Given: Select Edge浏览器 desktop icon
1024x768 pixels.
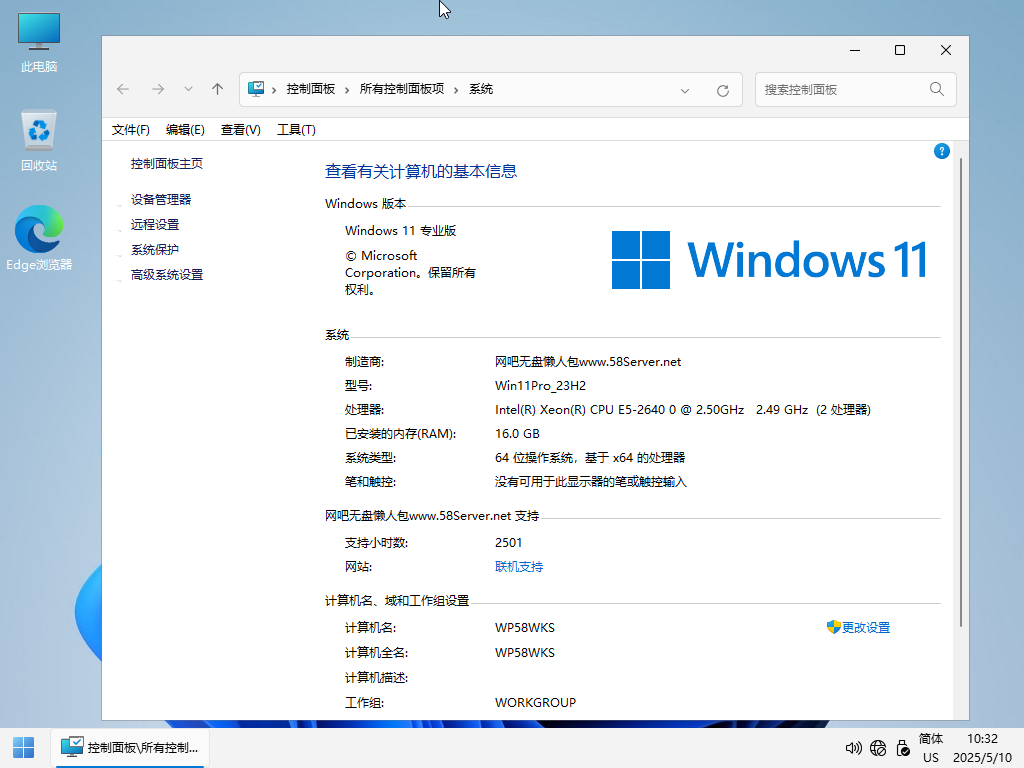Looking at the screenshot, I should click(39, 238).
